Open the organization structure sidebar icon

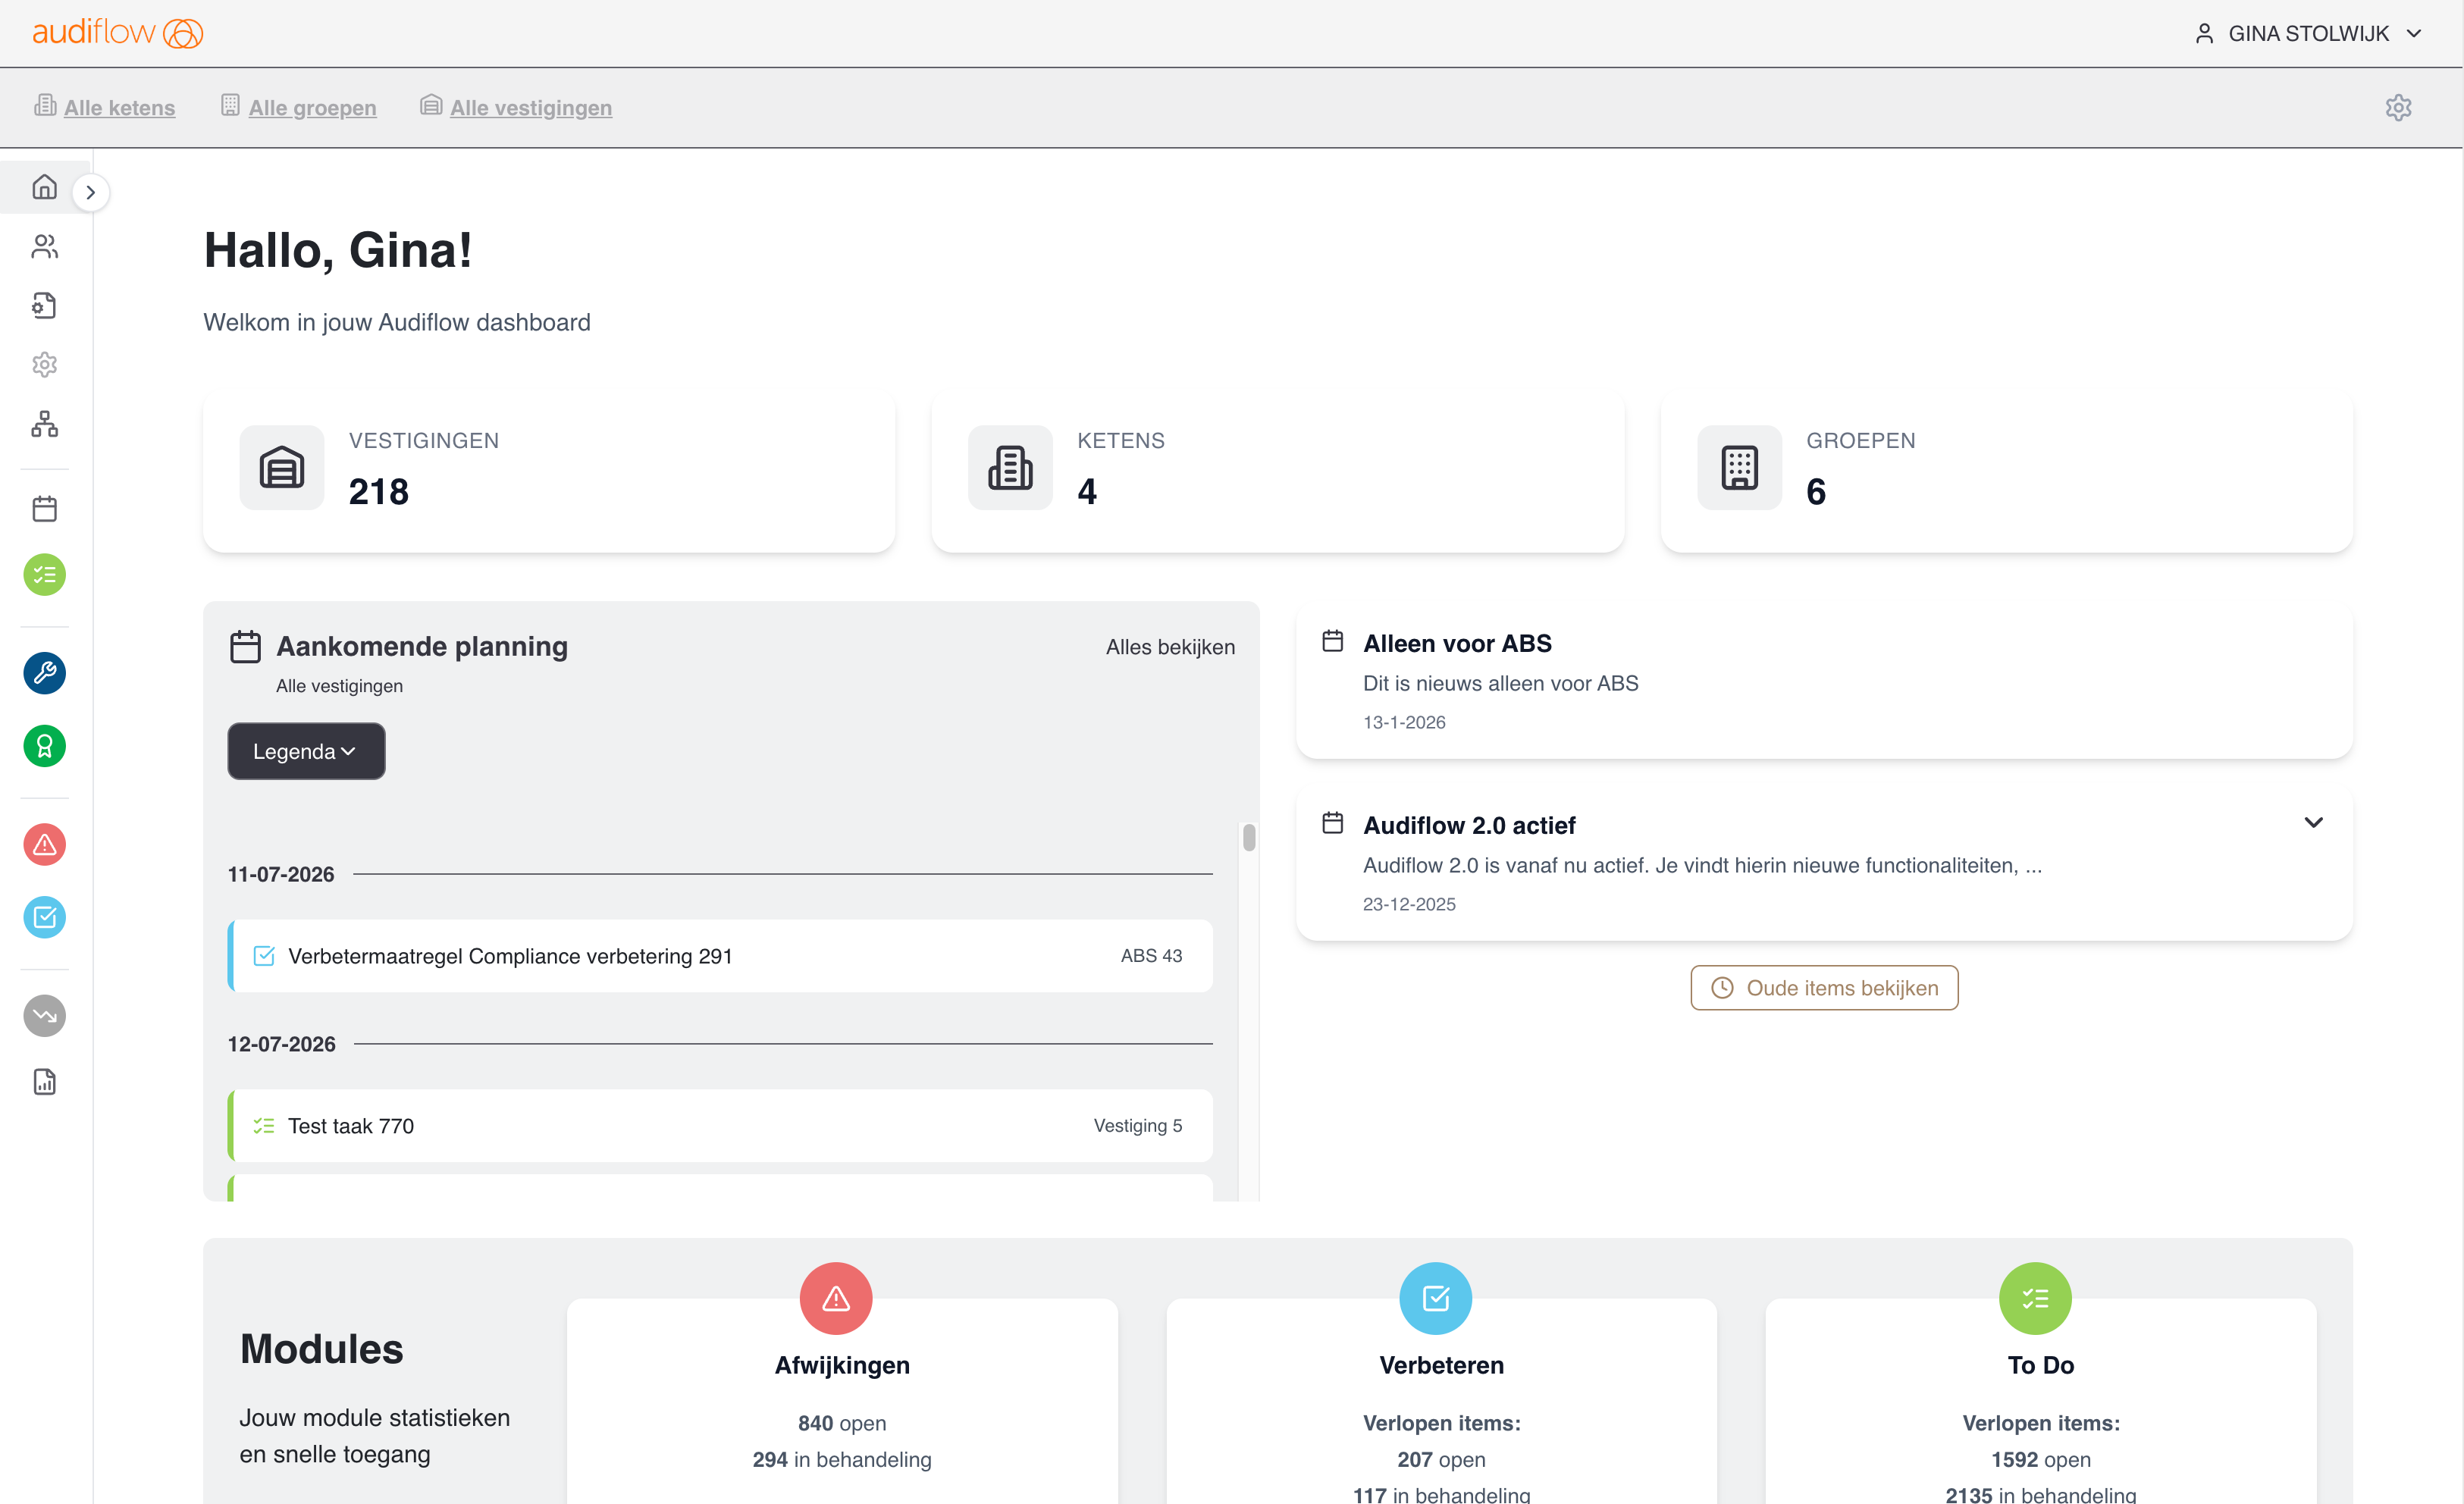44,424
